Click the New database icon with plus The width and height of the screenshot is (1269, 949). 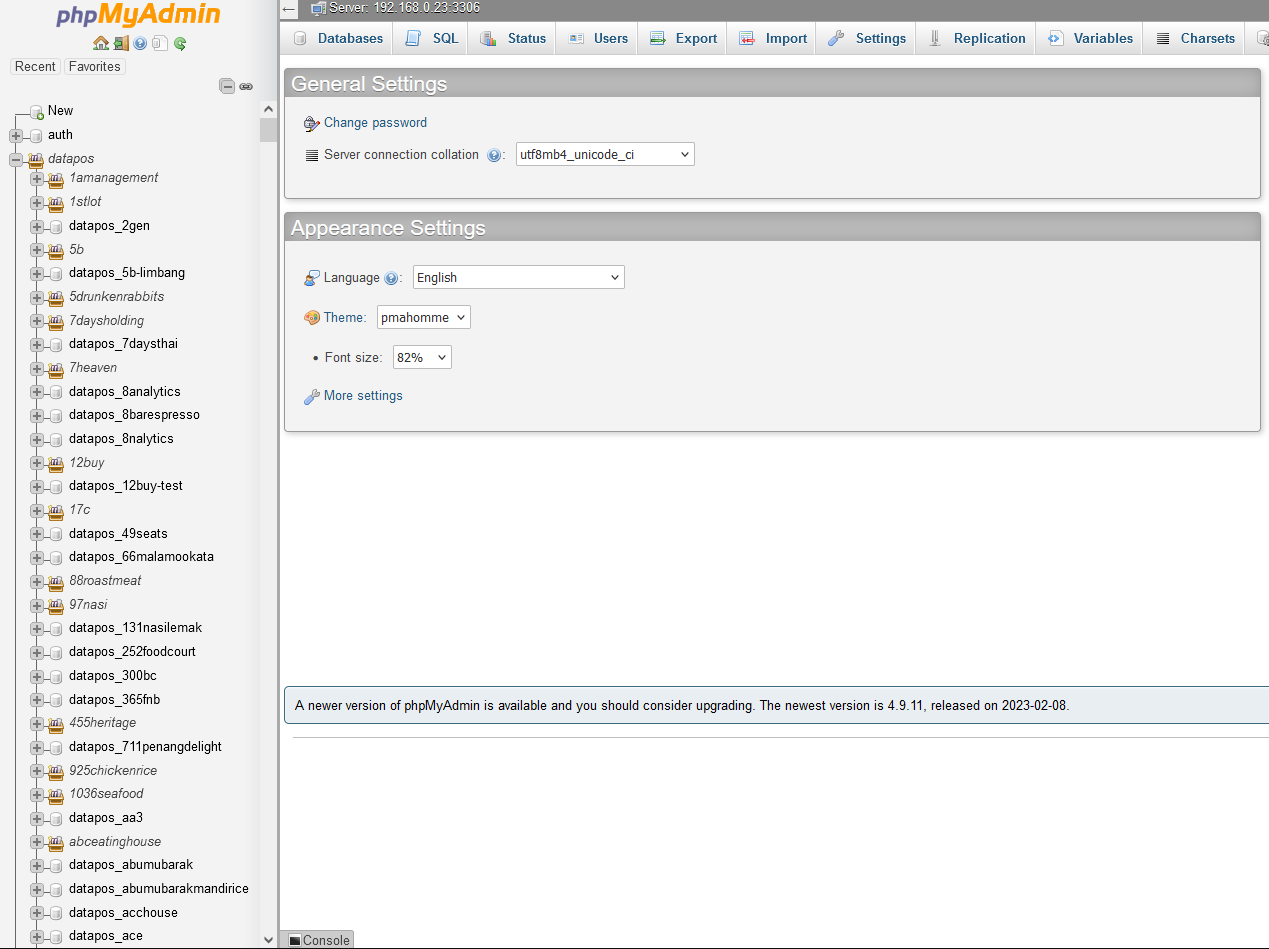pos(37,111)
